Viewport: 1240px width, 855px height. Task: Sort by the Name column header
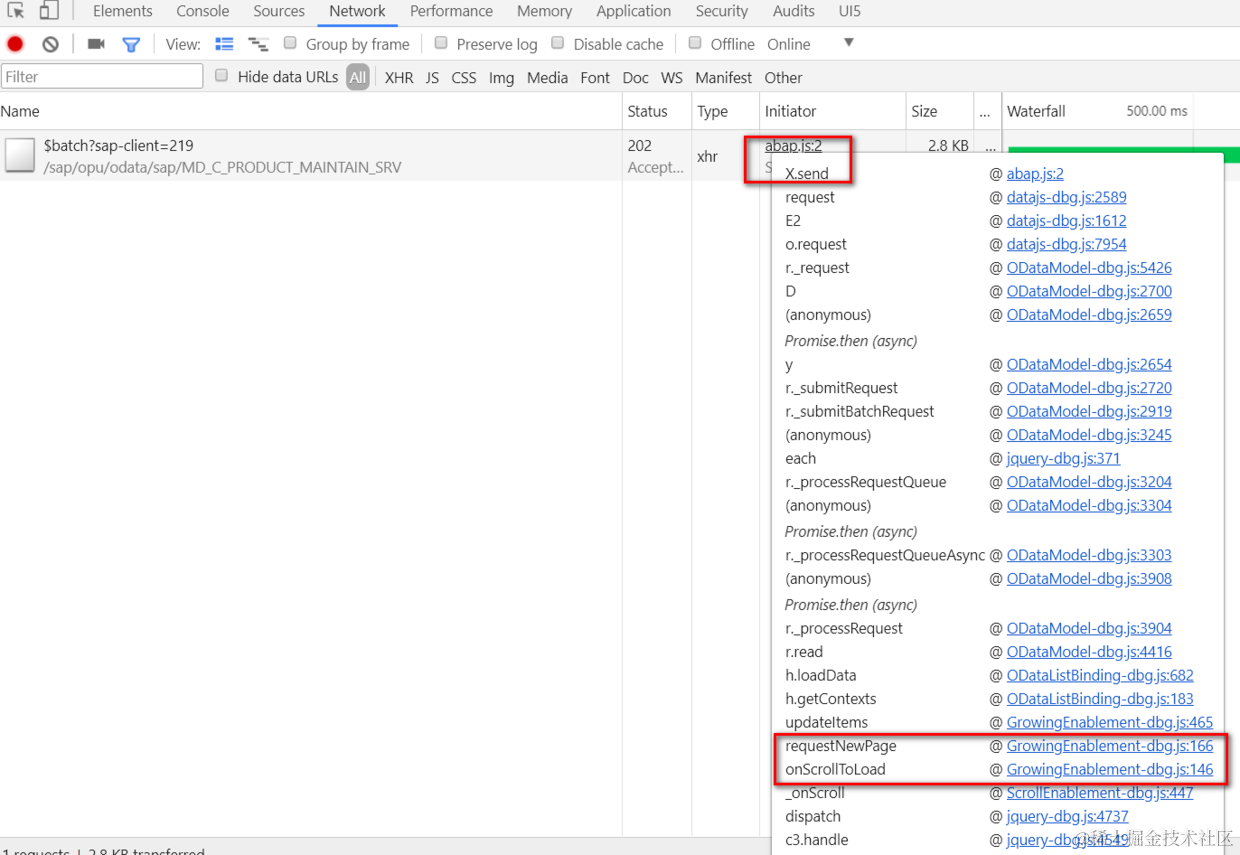[310, 111]
